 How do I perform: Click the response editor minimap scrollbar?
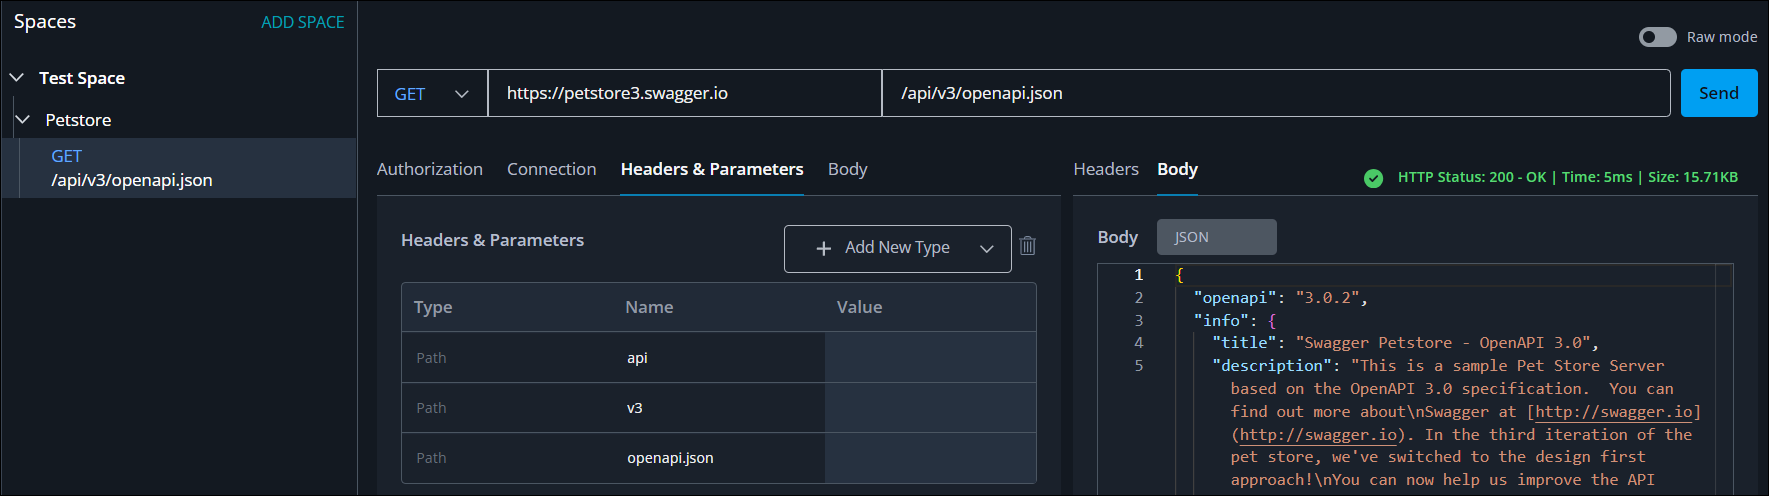[x=1724, y=379]
